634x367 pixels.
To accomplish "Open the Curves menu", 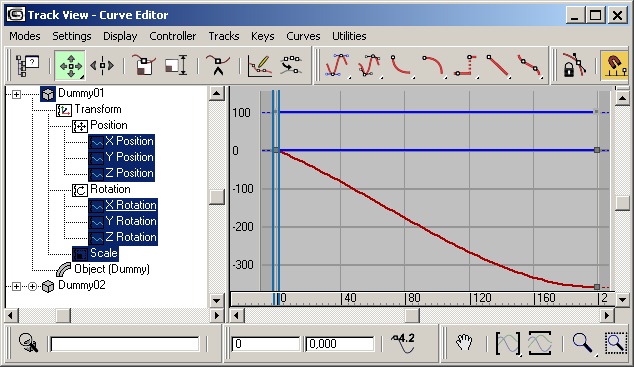I will point(303,36).
